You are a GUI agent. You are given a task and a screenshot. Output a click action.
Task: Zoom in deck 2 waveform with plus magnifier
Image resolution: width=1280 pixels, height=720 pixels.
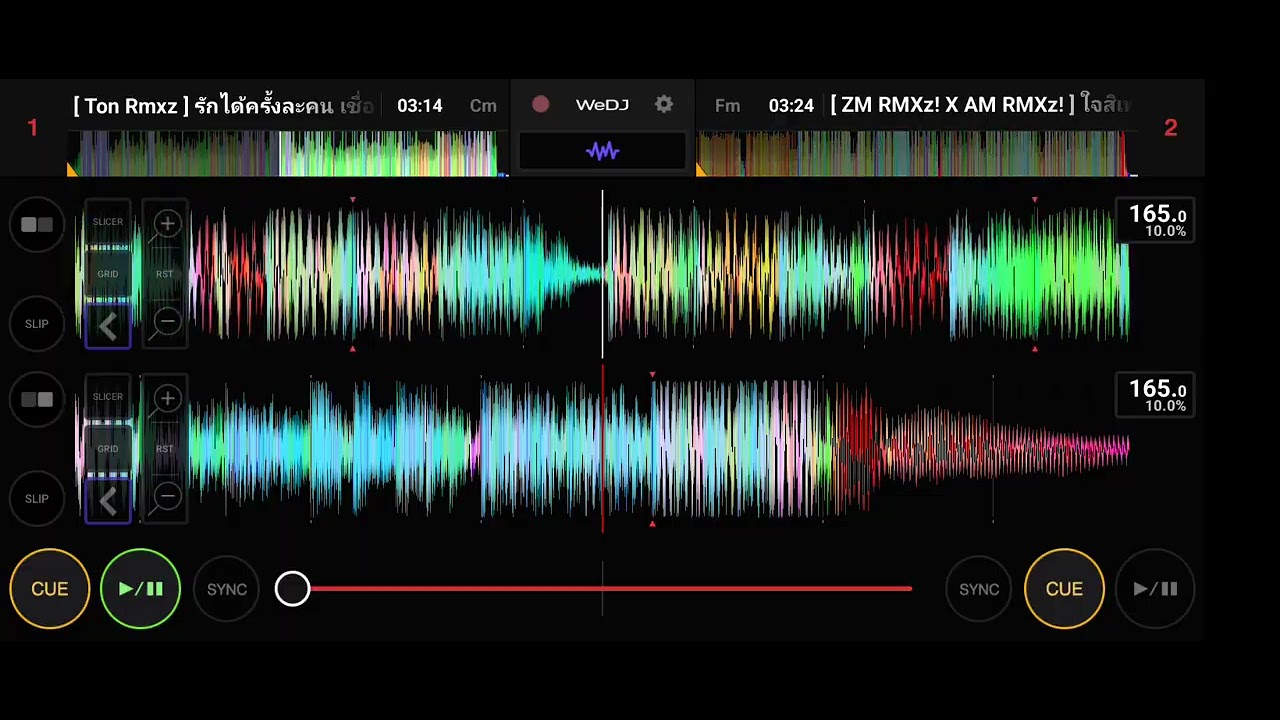[x=166, y=400]
